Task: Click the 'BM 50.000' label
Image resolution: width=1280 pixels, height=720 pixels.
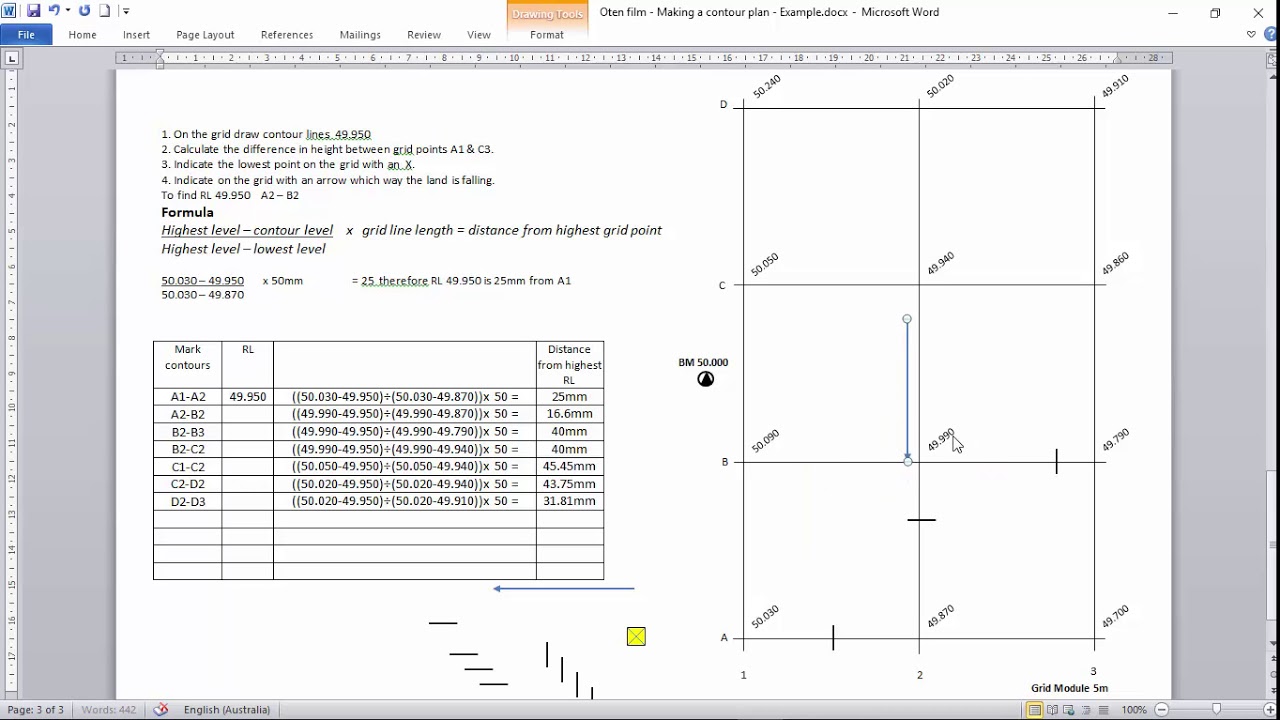Action: [x=703, y=362]
